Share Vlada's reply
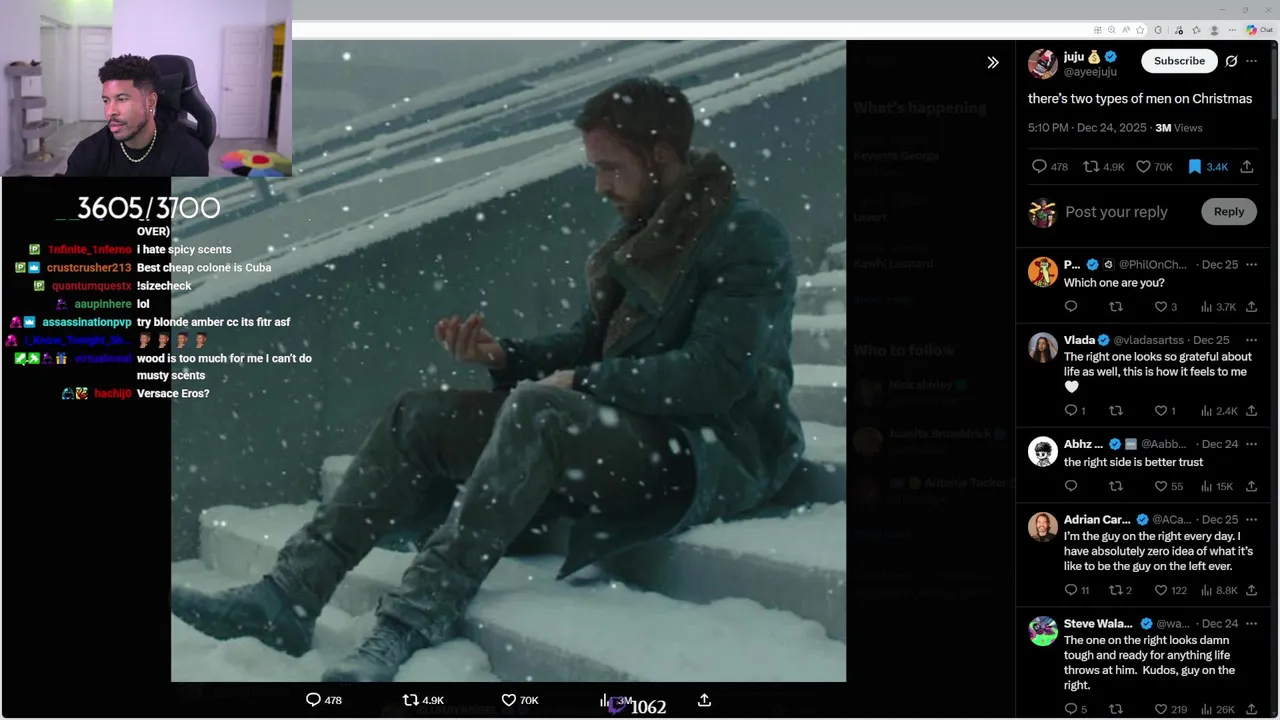 click(x=1251, y=410)
